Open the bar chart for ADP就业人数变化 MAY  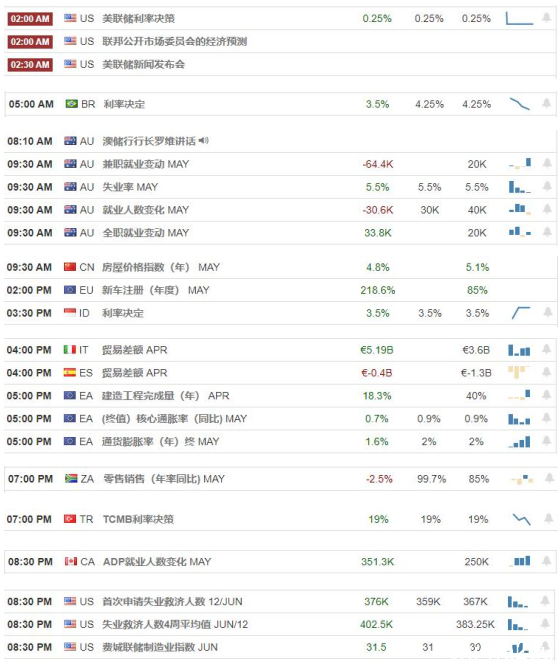click(521, 561)
